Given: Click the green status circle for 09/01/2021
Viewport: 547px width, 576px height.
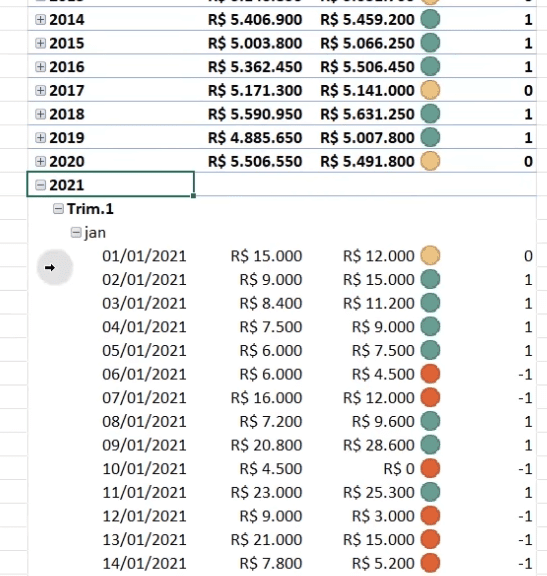Looking at the screenshot, I should click(x=430, y=445).
